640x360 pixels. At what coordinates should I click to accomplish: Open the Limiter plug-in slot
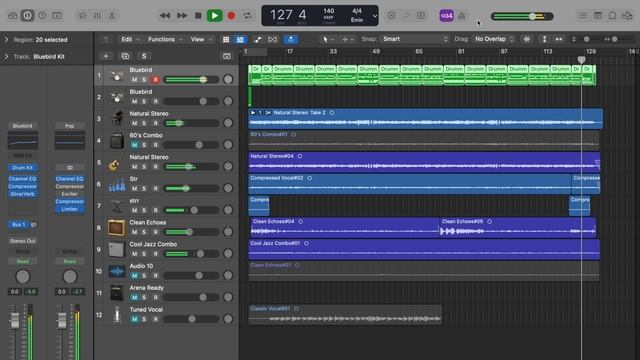click(69, 209)
